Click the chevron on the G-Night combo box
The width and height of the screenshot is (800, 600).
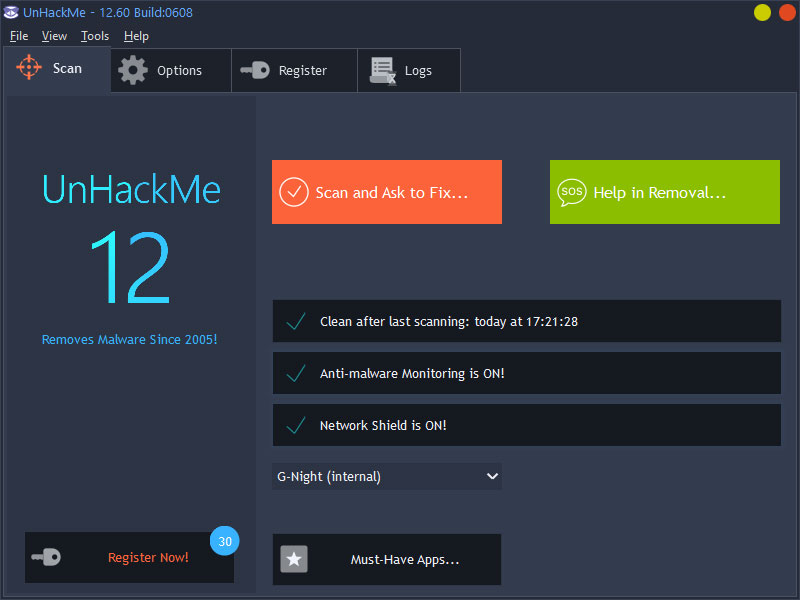pos(492,476)
